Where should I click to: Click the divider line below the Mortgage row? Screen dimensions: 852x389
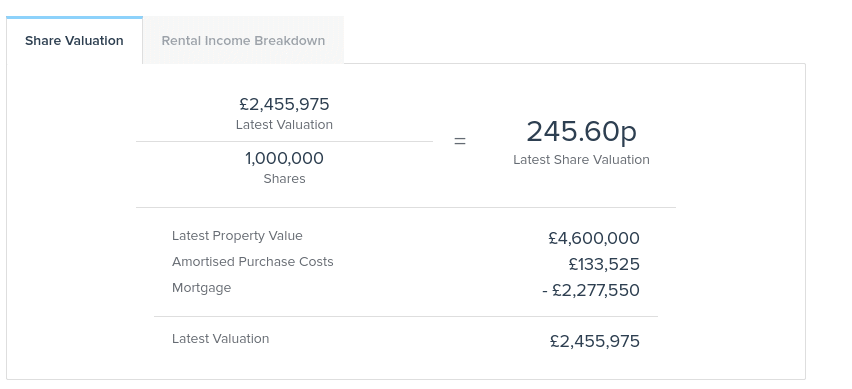point(406,316)
